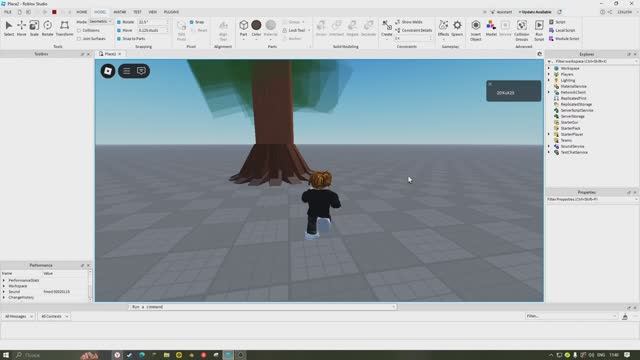Viewport: 640px width, 360px height.
Task: Pick the Rotate tool
Action: pyautogui.click(x=47, y=28)
